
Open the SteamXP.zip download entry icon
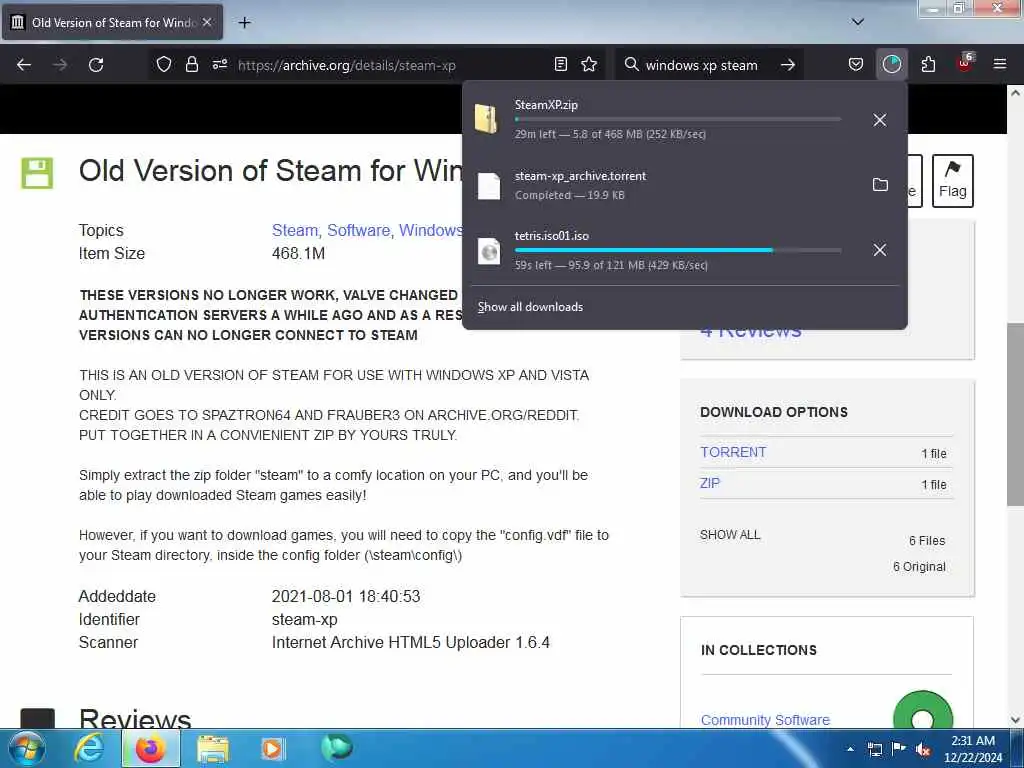tap(487, 119)
